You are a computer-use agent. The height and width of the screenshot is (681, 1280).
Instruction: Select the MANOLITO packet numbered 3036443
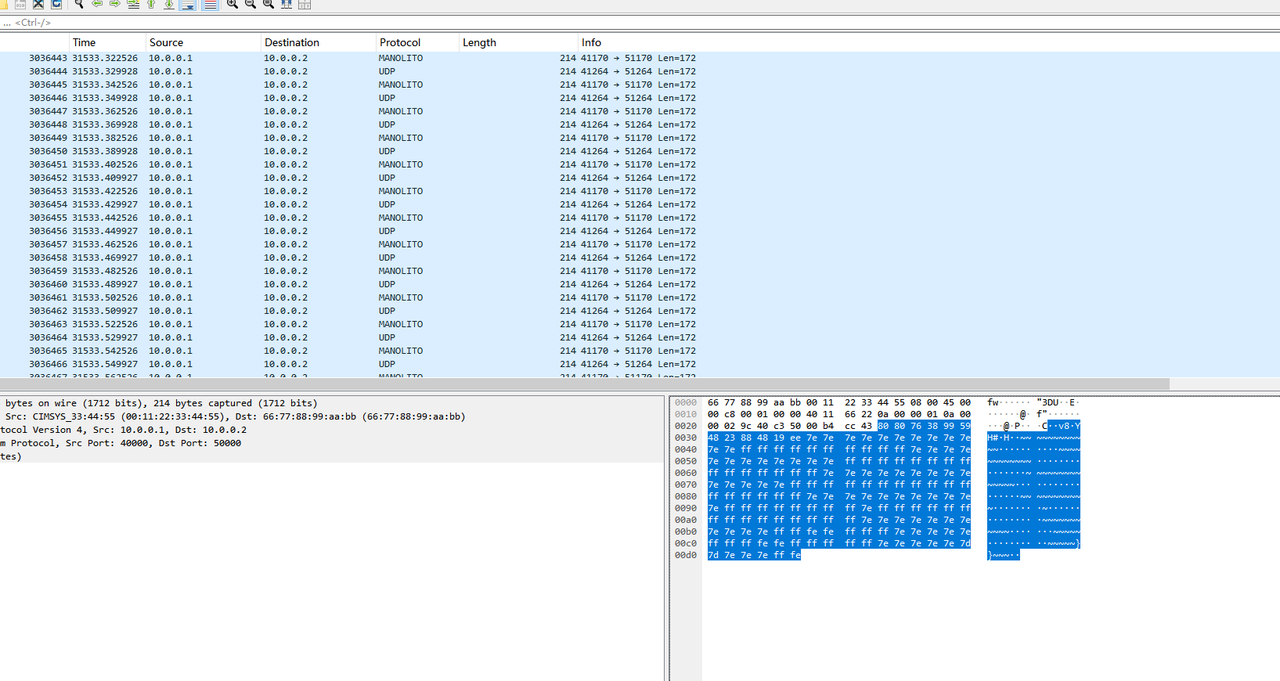point(300,57)
